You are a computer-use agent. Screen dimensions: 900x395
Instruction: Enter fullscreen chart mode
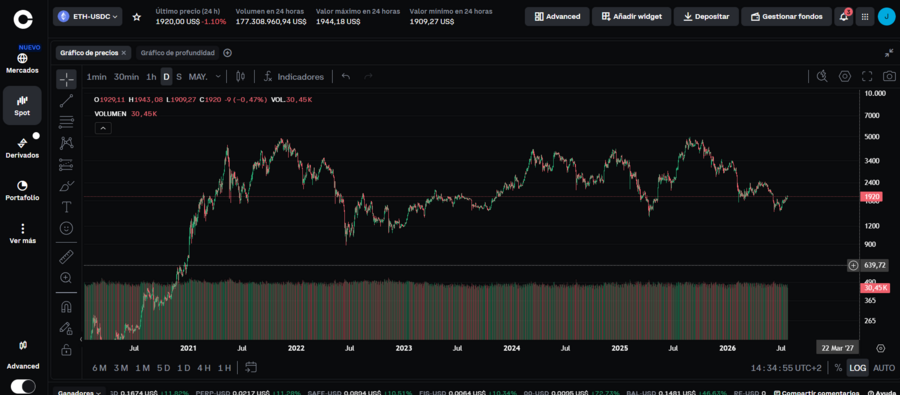point(867,76)
